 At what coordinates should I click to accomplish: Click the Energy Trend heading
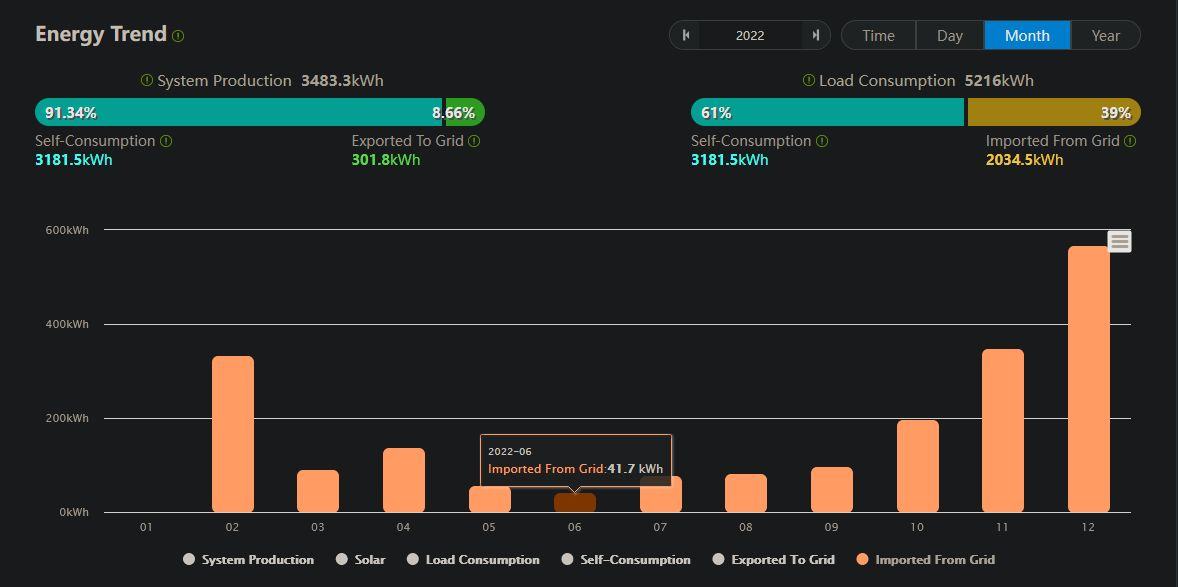(101, 34)
